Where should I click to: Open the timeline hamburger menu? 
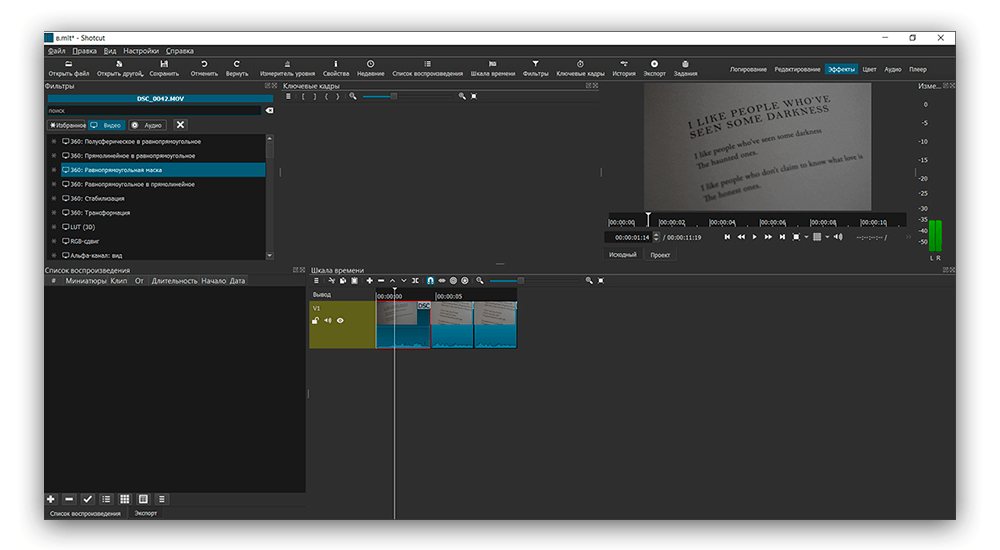pyautogui.click(x=317, y=281)
